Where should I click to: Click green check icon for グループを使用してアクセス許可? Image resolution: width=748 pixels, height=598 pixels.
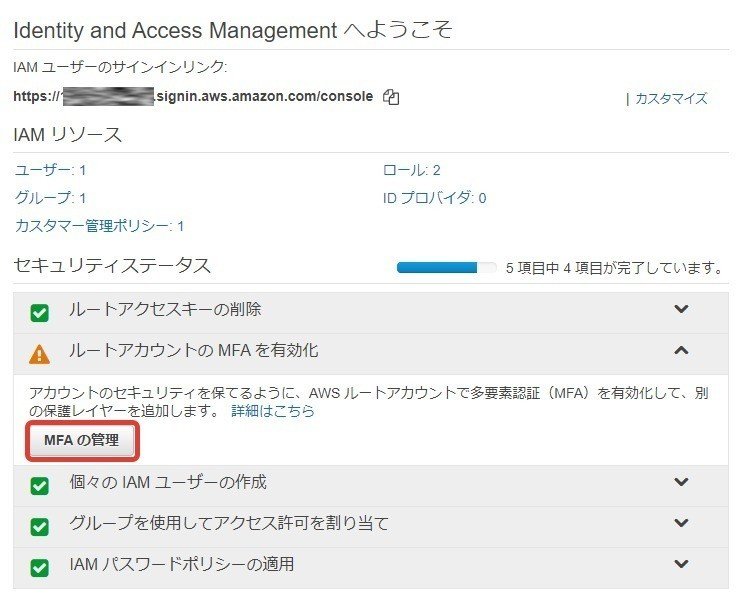[40, 527]
